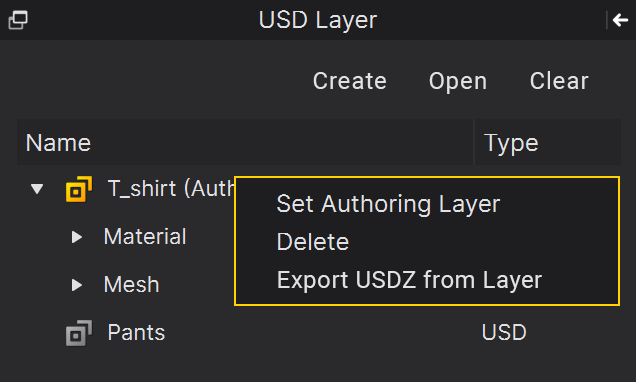Click the Clear button
This screenshot has width=636, height=382.
click(x=559, y=81)
